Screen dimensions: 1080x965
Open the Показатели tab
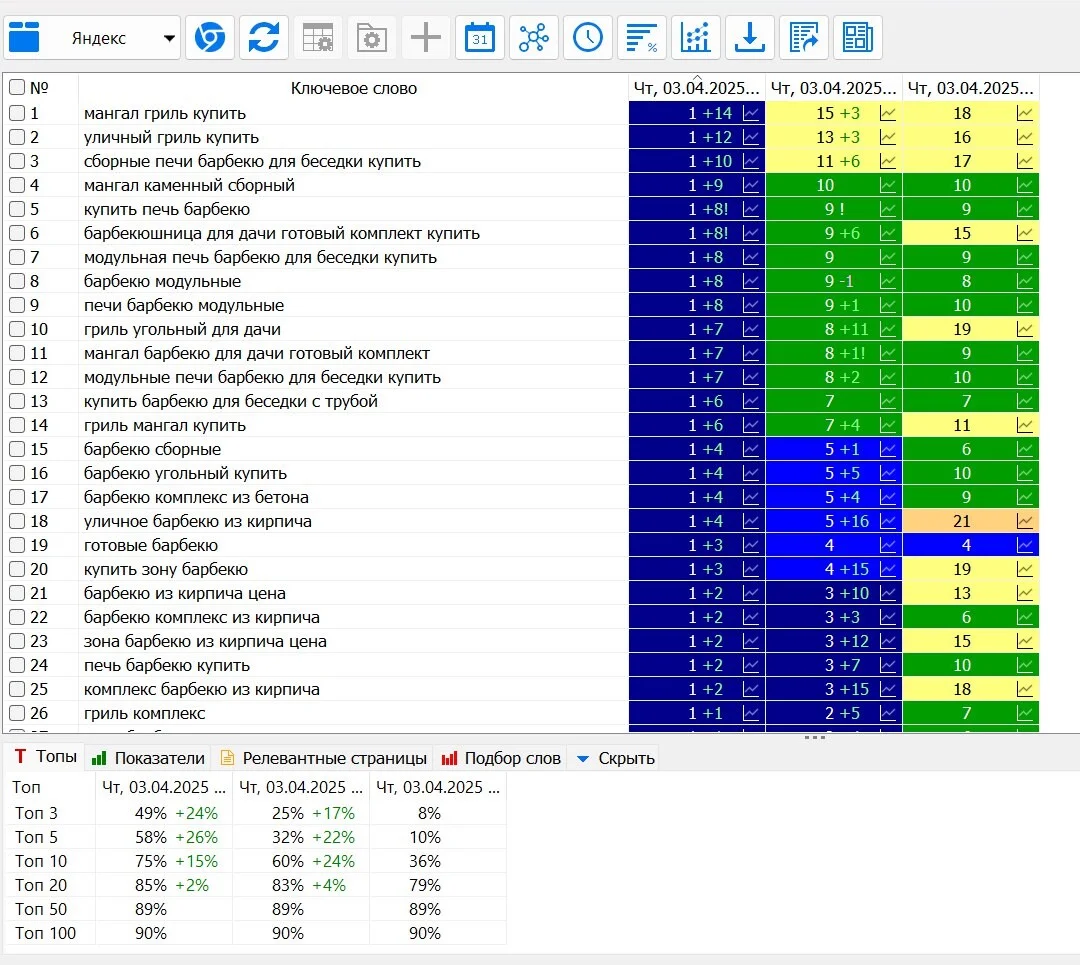148,758
